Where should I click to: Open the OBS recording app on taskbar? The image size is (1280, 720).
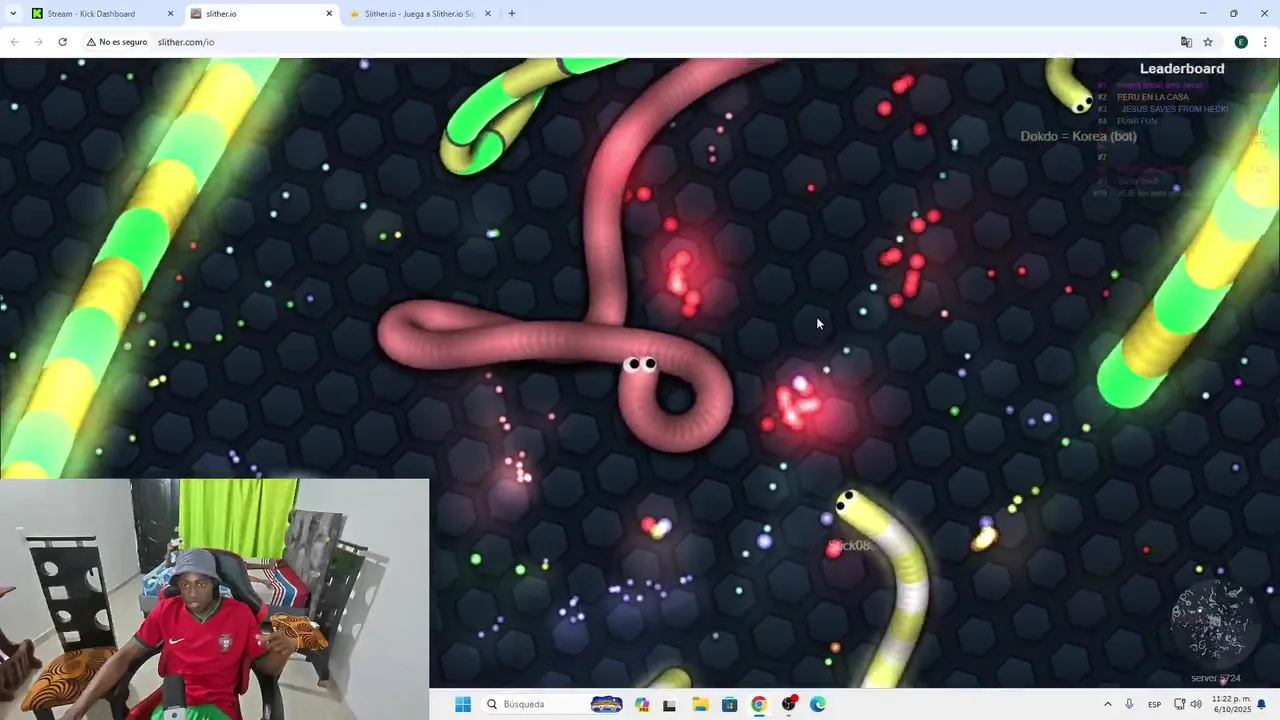789,704
